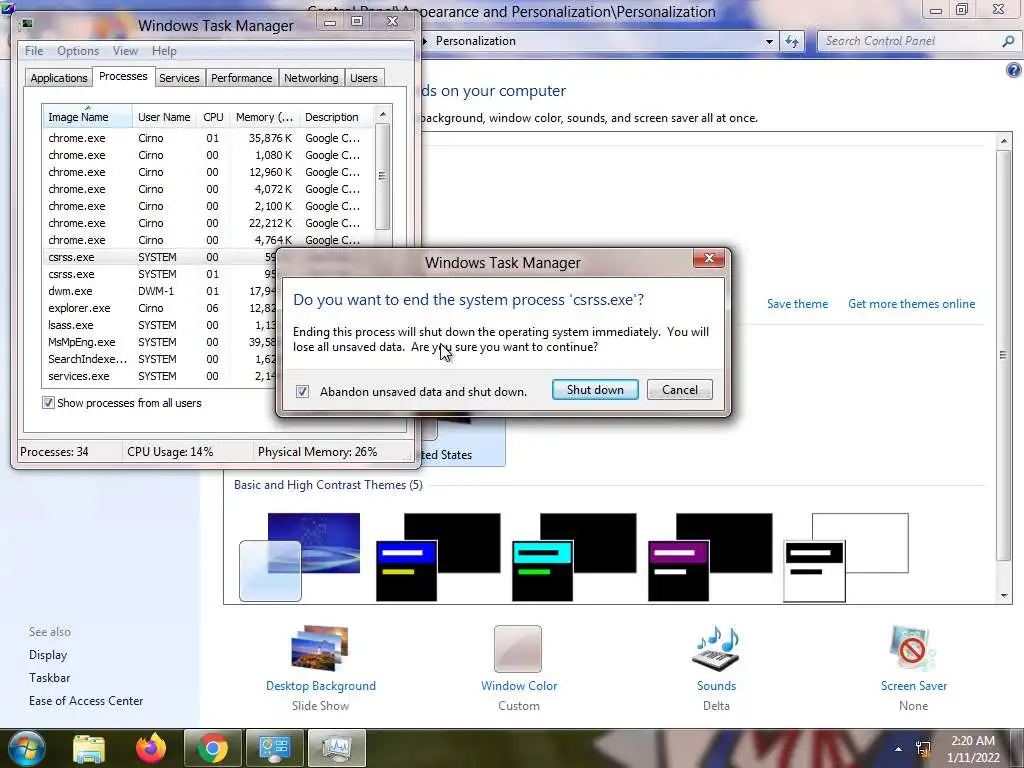1024x768 pixels.
Task: Click the Shut down button
Action: [595, 390]
